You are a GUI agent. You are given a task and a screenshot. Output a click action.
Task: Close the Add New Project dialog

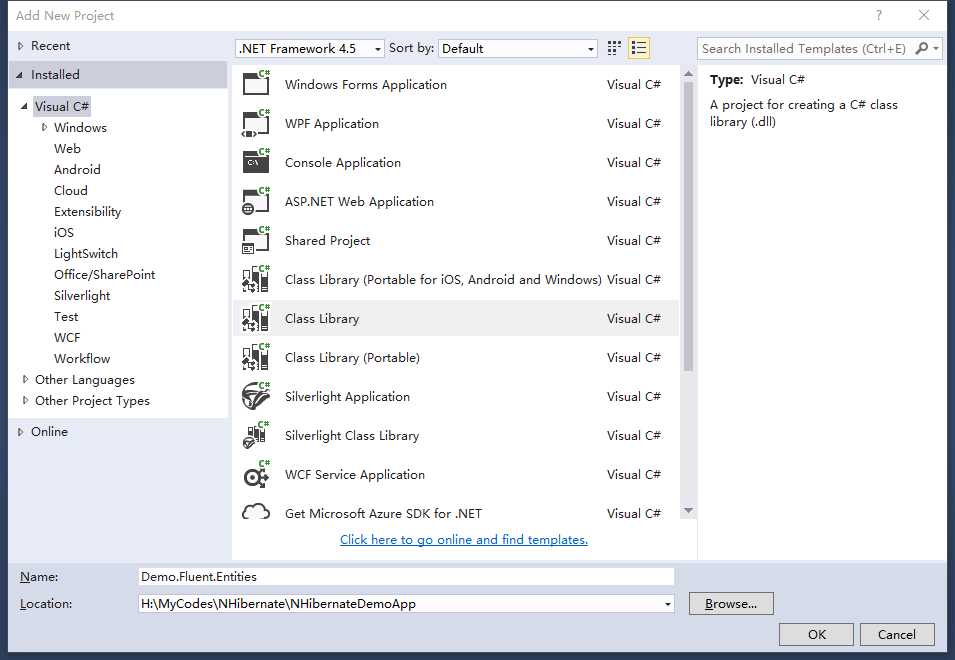pos(924,15)
